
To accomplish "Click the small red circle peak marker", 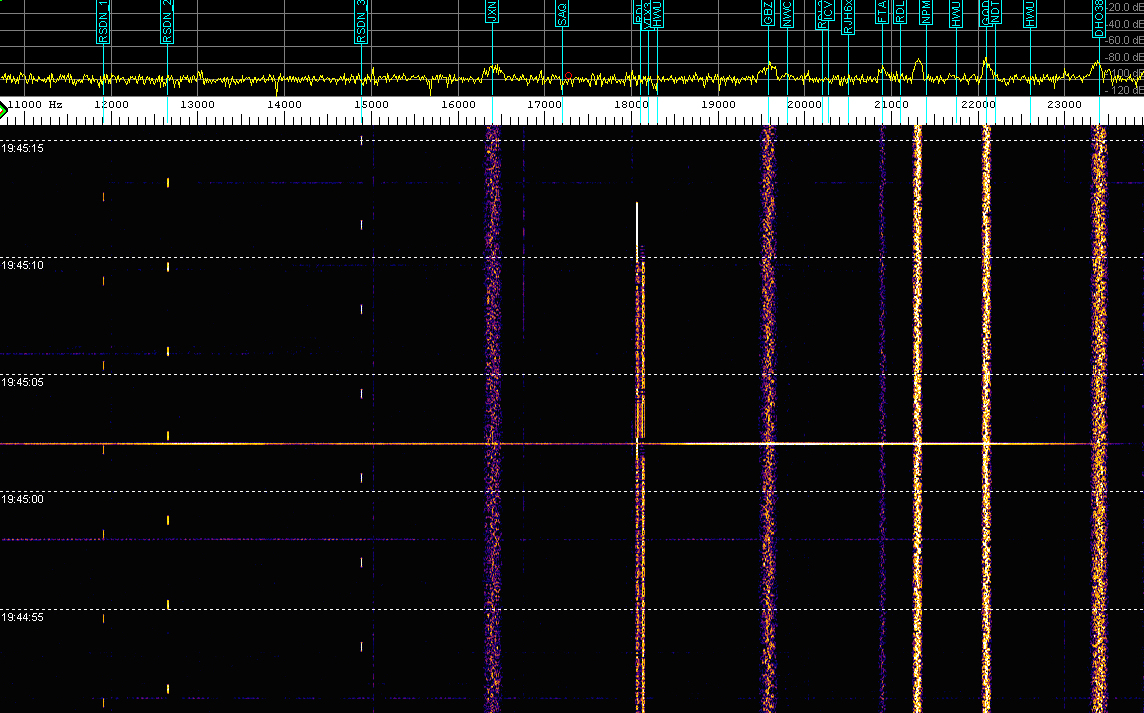I will 568,76.
